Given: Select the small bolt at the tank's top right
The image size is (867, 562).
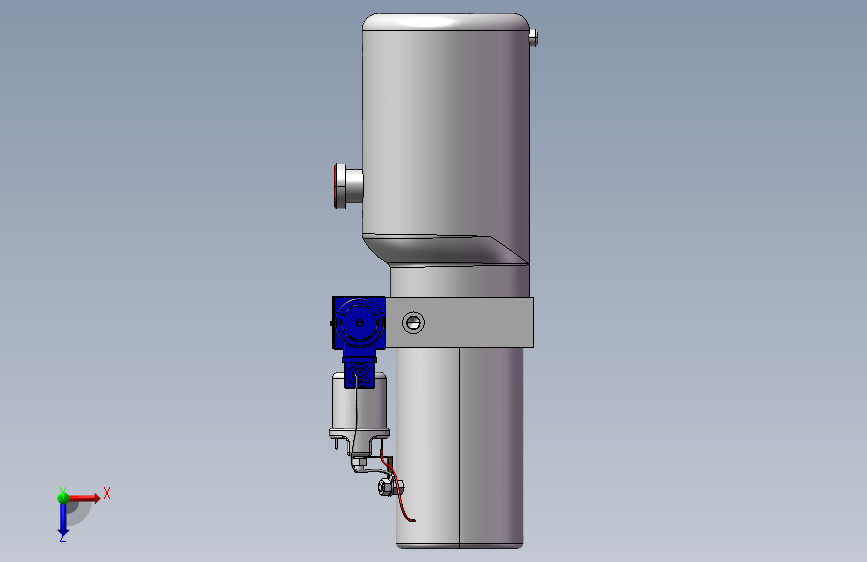Looking at the screenshot, I should [x=533, y=38].
